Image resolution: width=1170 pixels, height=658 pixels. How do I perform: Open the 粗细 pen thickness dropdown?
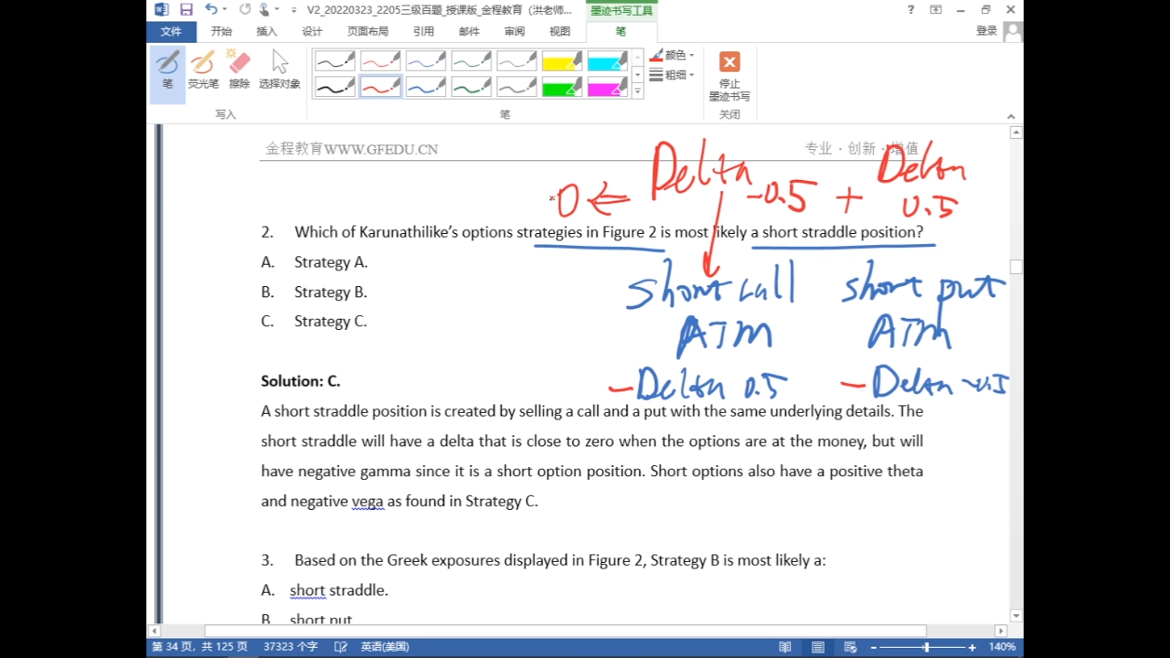pos(672,75)
